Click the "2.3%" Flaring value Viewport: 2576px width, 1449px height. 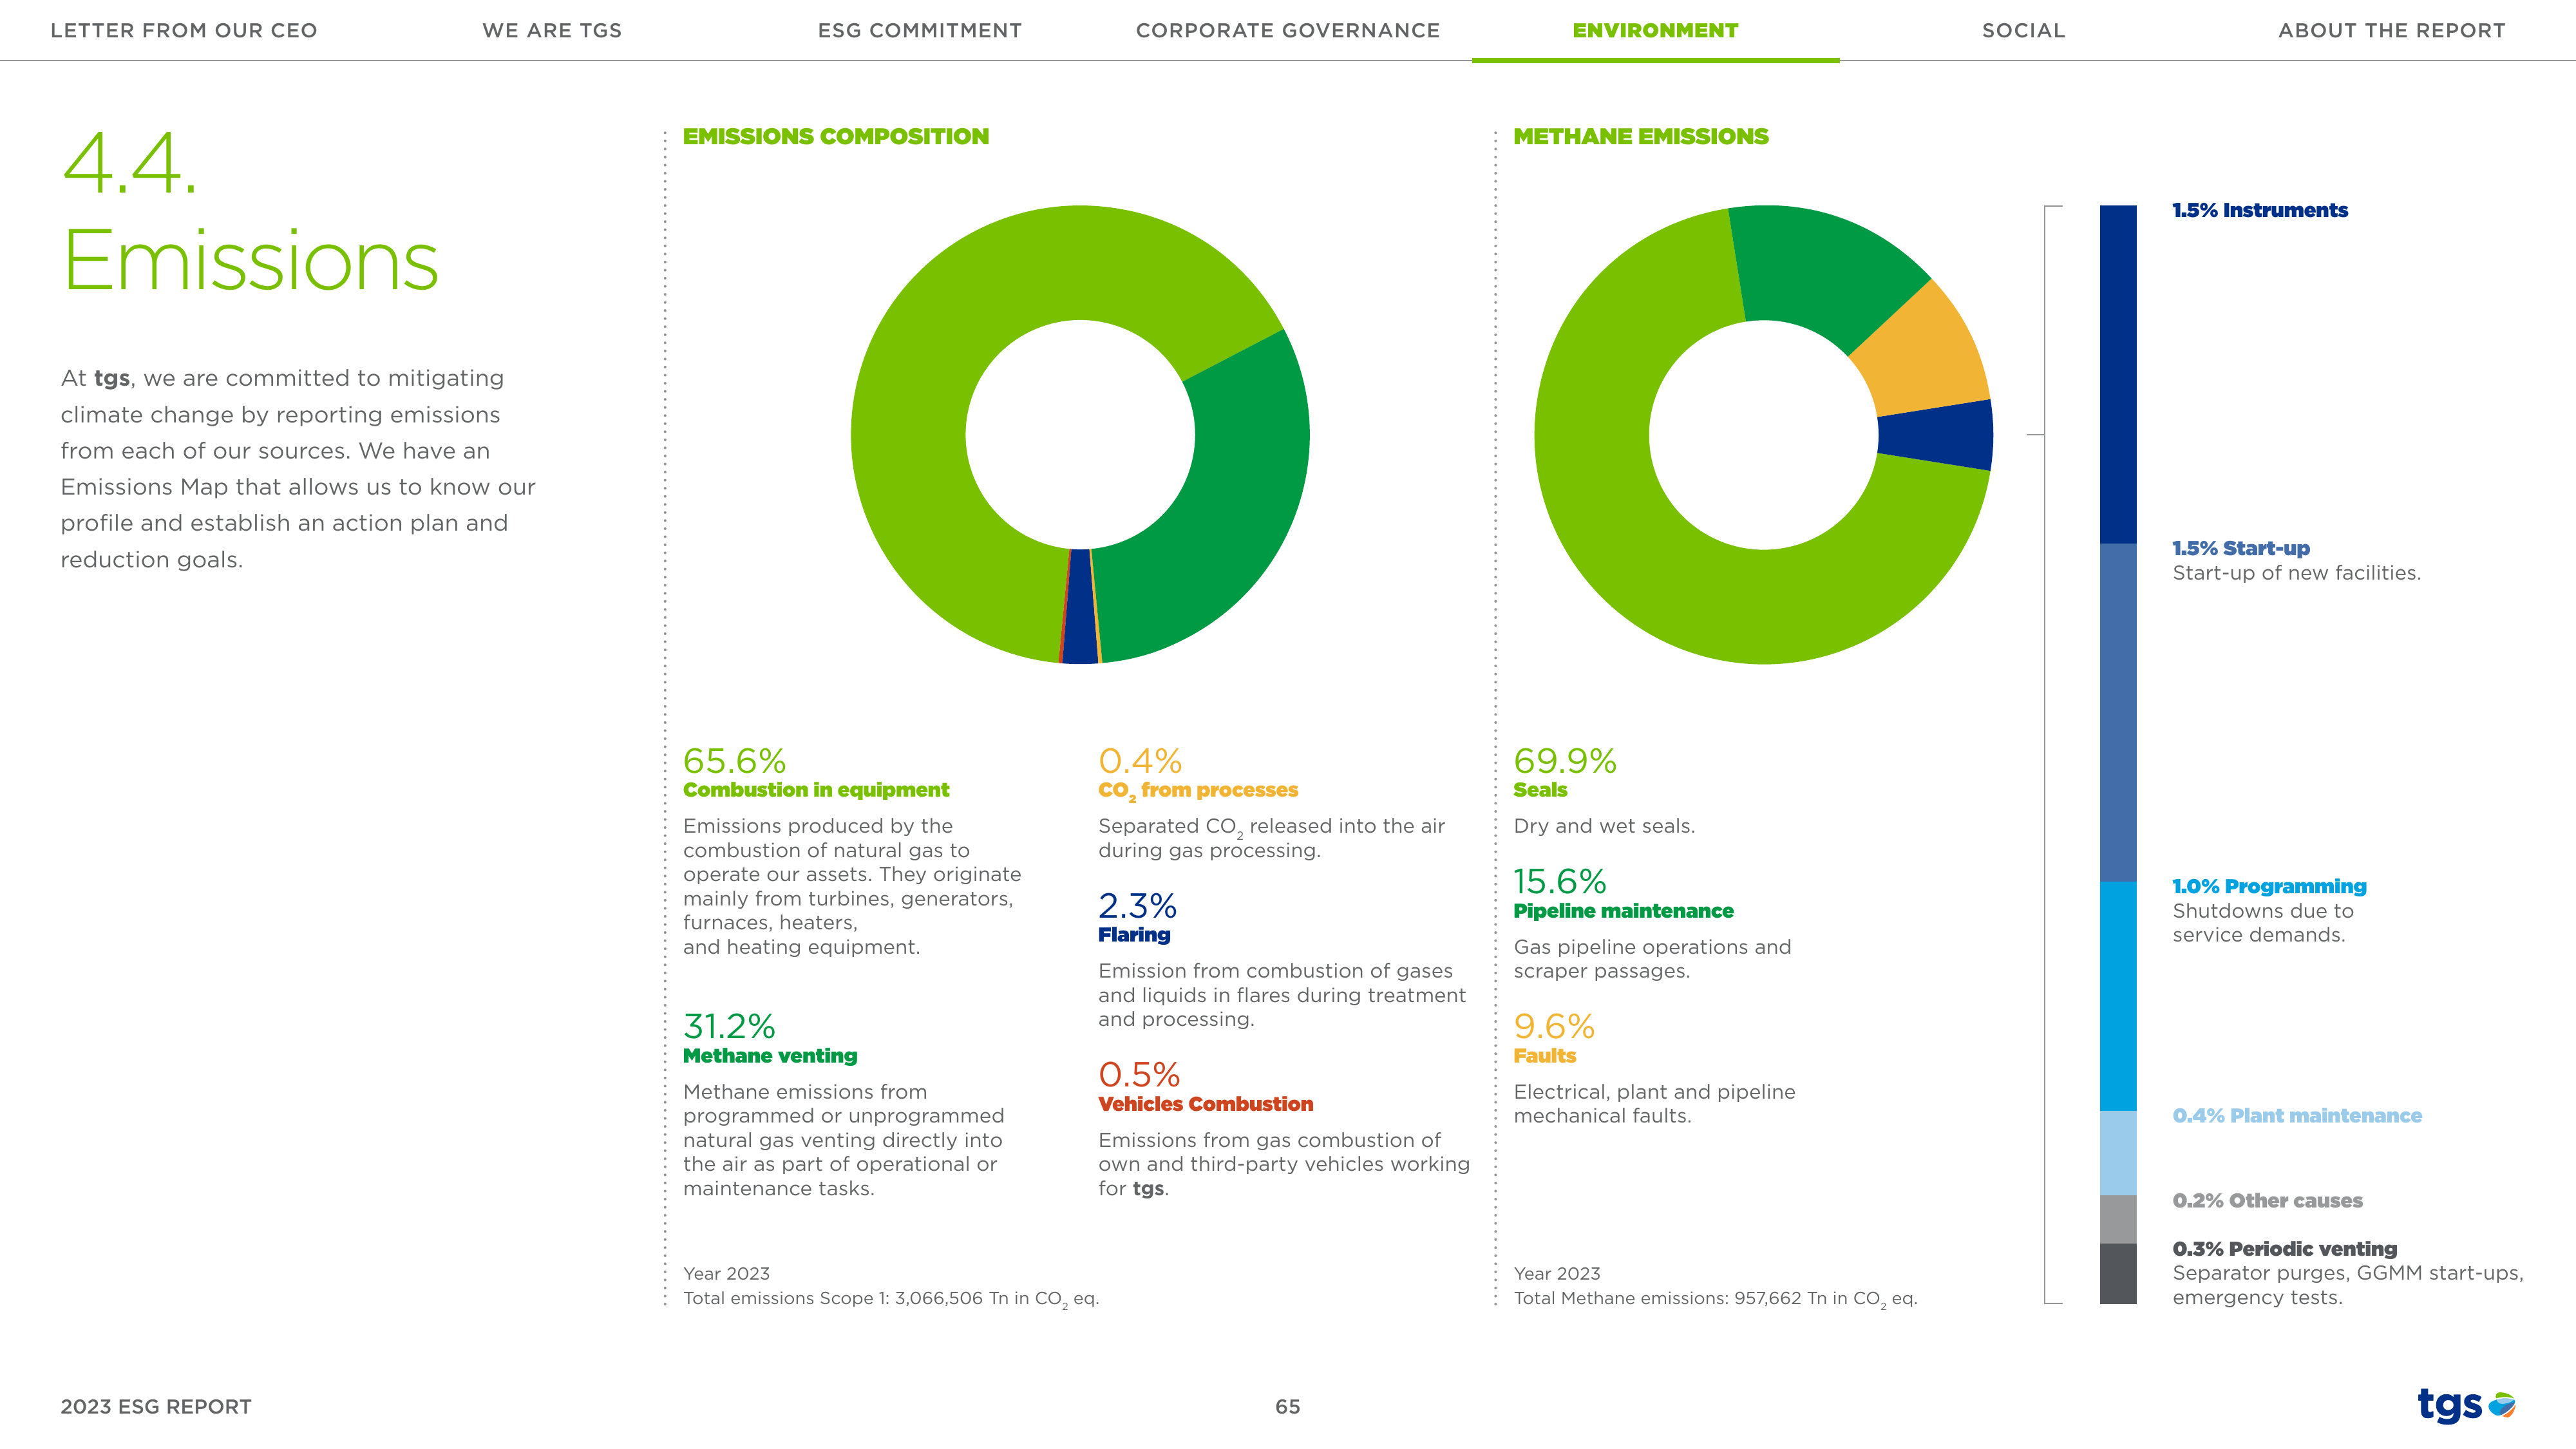tap(1137, 906)
